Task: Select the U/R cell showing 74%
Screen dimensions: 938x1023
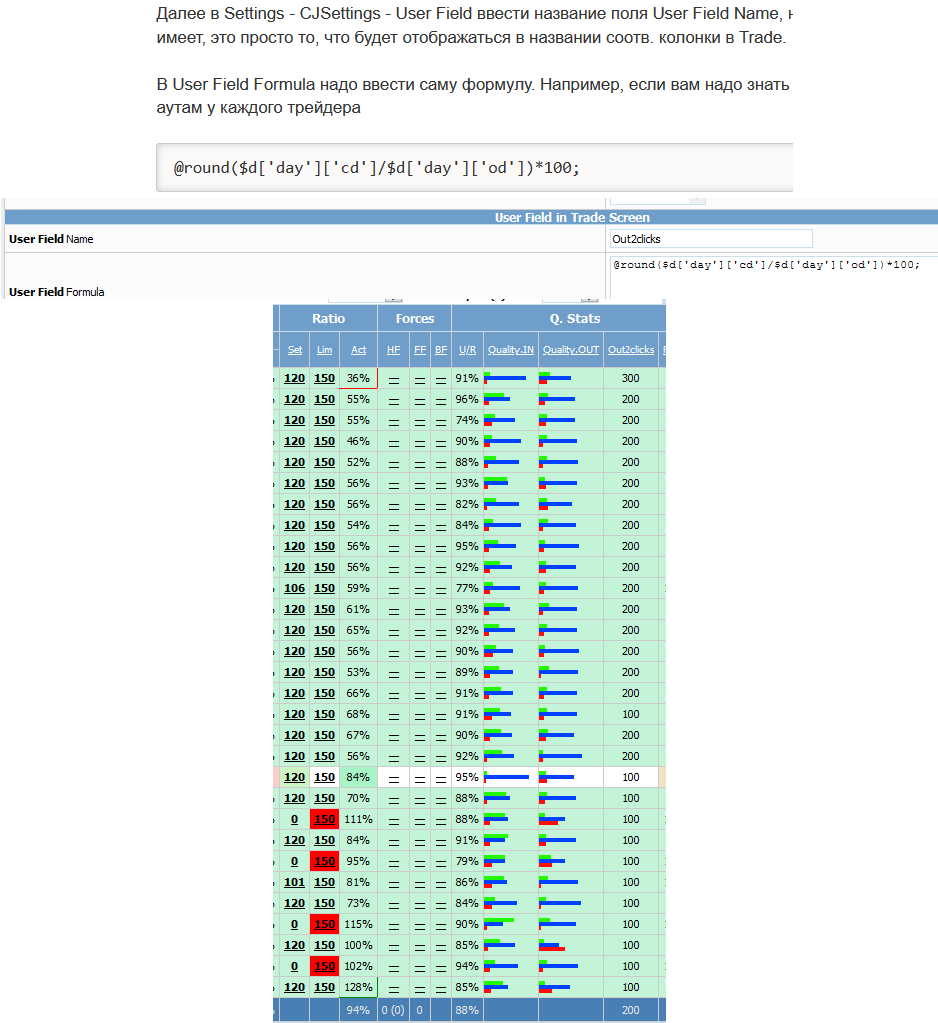Action: point(467,420)
